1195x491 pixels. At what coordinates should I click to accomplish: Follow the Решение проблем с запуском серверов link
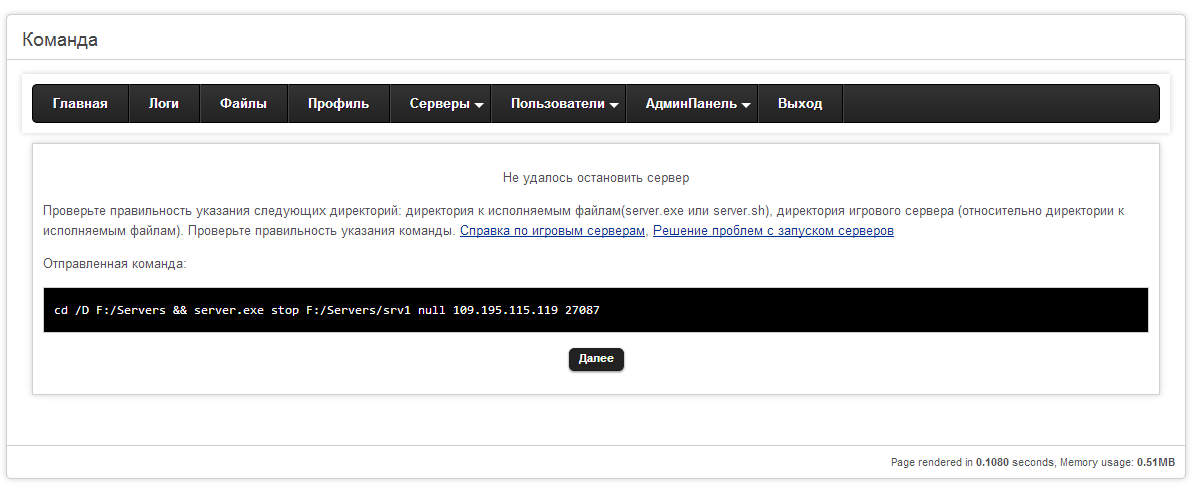point(773,231)
